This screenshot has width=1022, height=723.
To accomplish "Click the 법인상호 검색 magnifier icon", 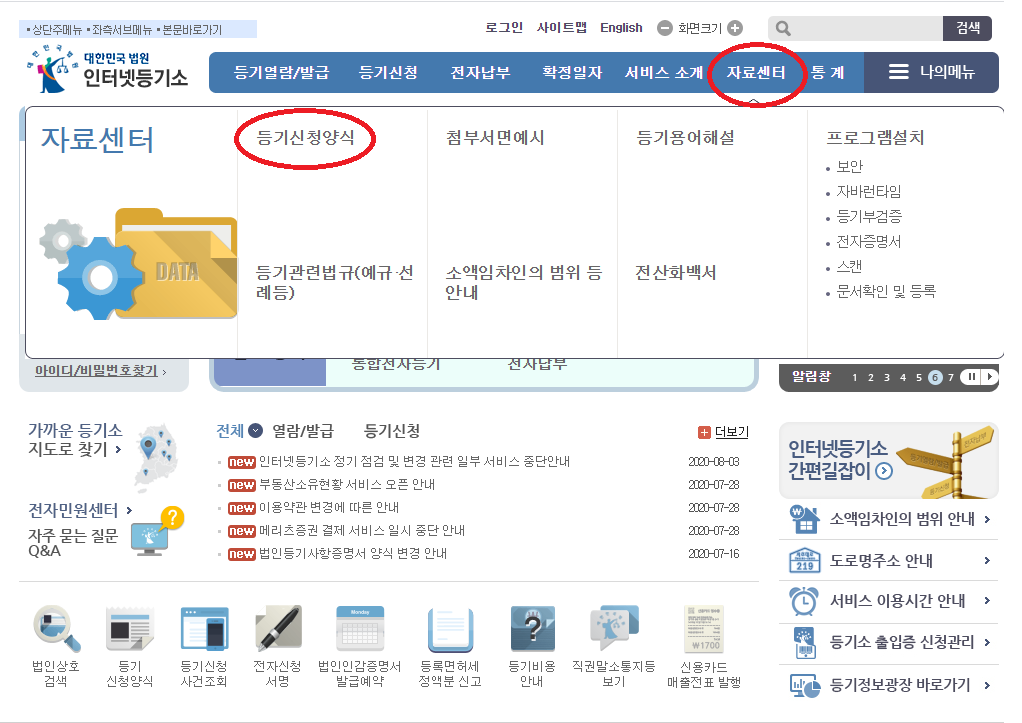I will click(x=57, y=629).
